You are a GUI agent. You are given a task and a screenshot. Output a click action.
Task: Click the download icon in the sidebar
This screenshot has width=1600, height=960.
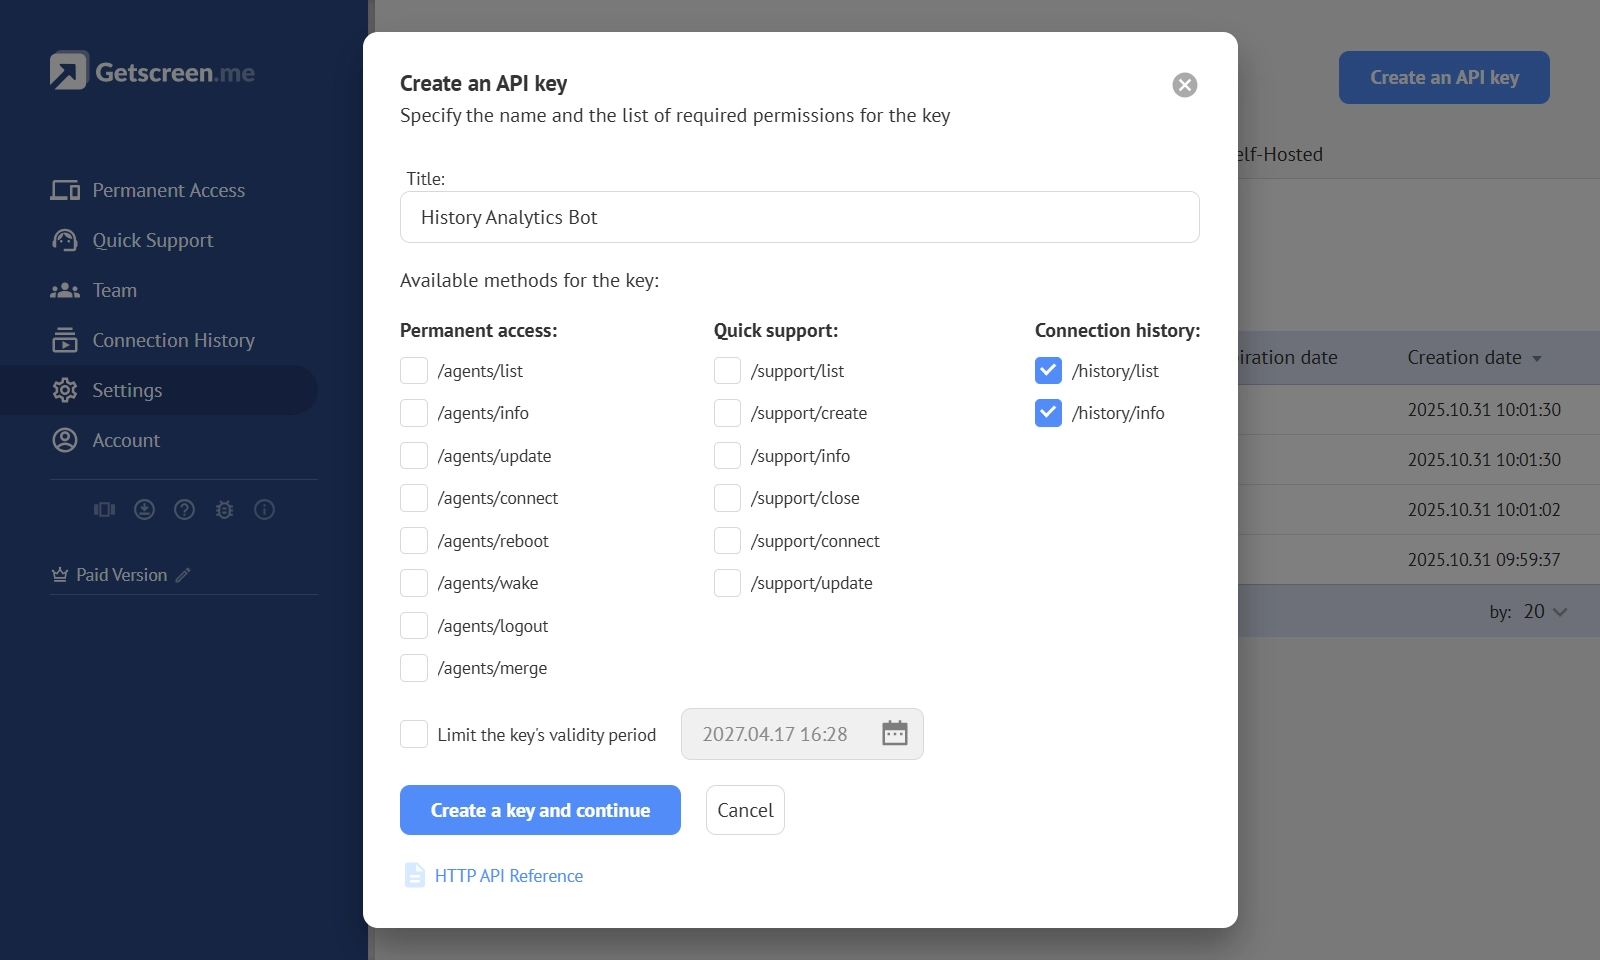point(145,510)
